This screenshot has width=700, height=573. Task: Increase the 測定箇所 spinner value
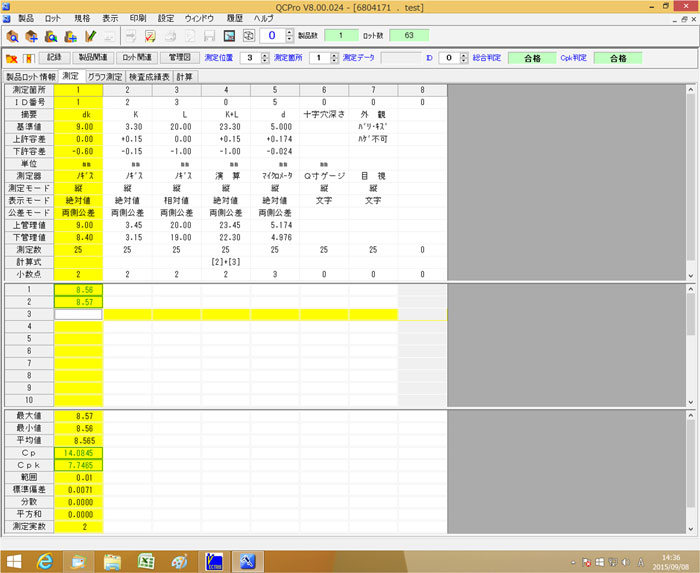(x=334, y=55)
